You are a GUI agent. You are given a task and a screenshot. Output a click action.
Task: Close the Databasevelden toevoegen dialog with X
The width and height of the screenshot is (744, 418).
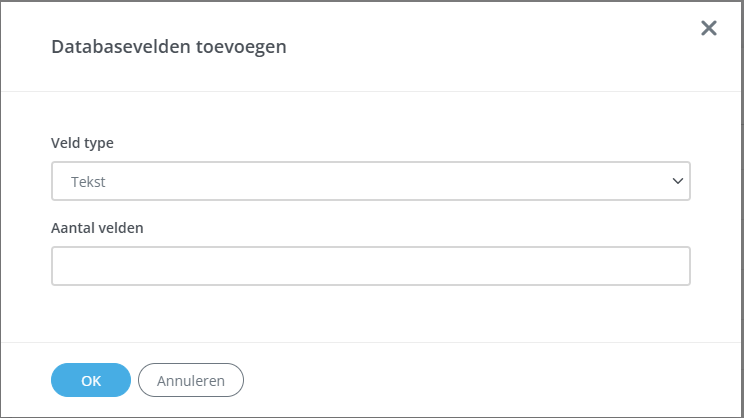(709, 28)
